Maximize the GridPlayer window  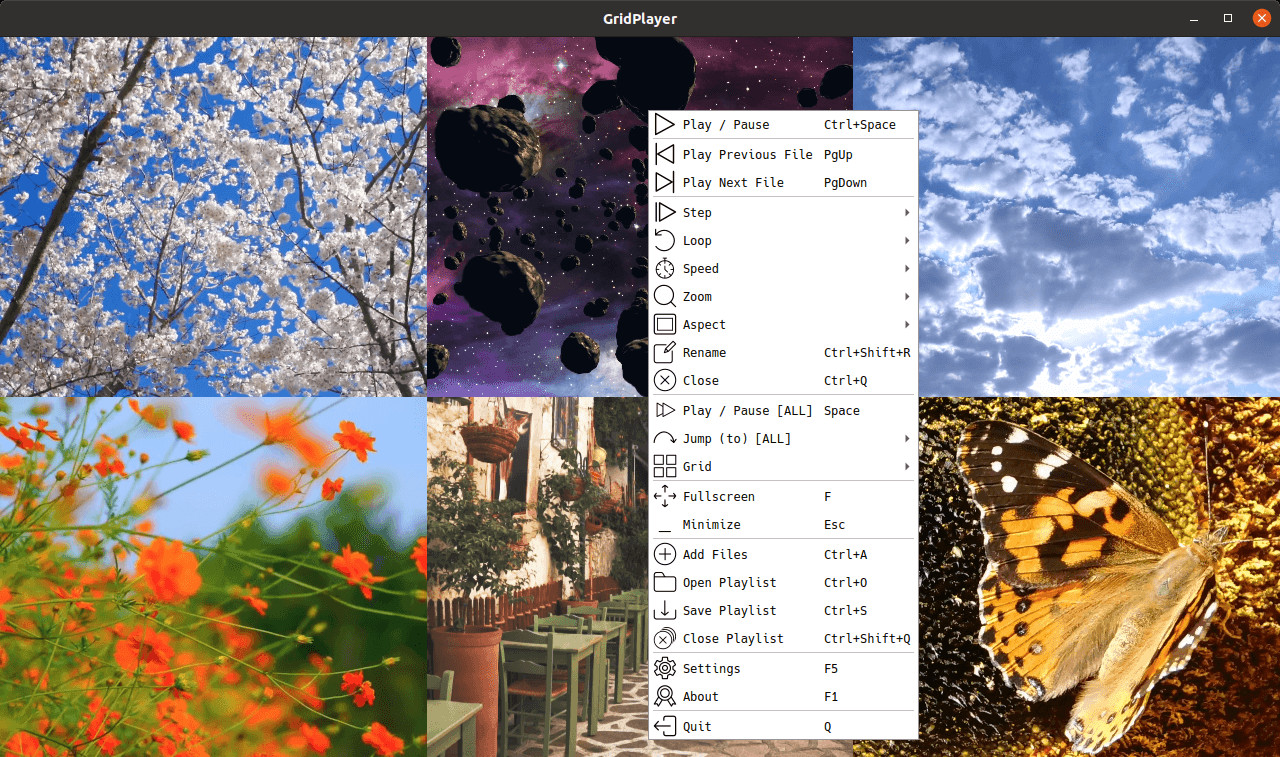[x=1228, y=18]
